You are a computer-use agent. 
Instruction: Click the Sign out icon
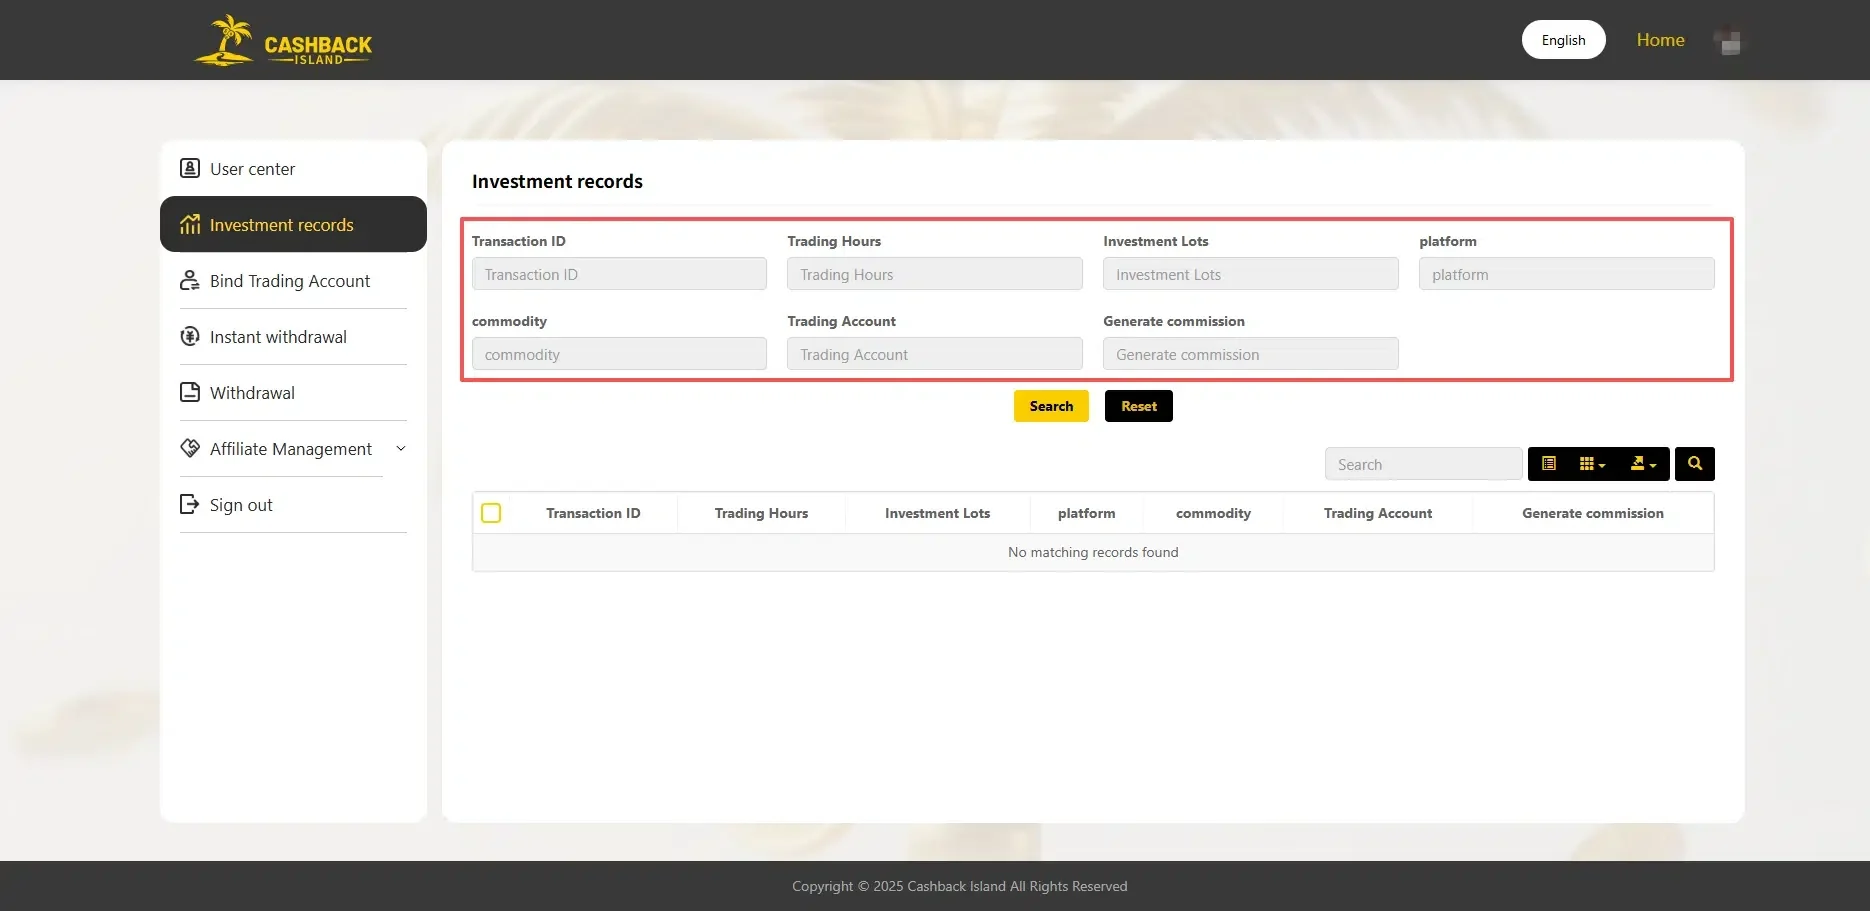[x=190, y=504]
